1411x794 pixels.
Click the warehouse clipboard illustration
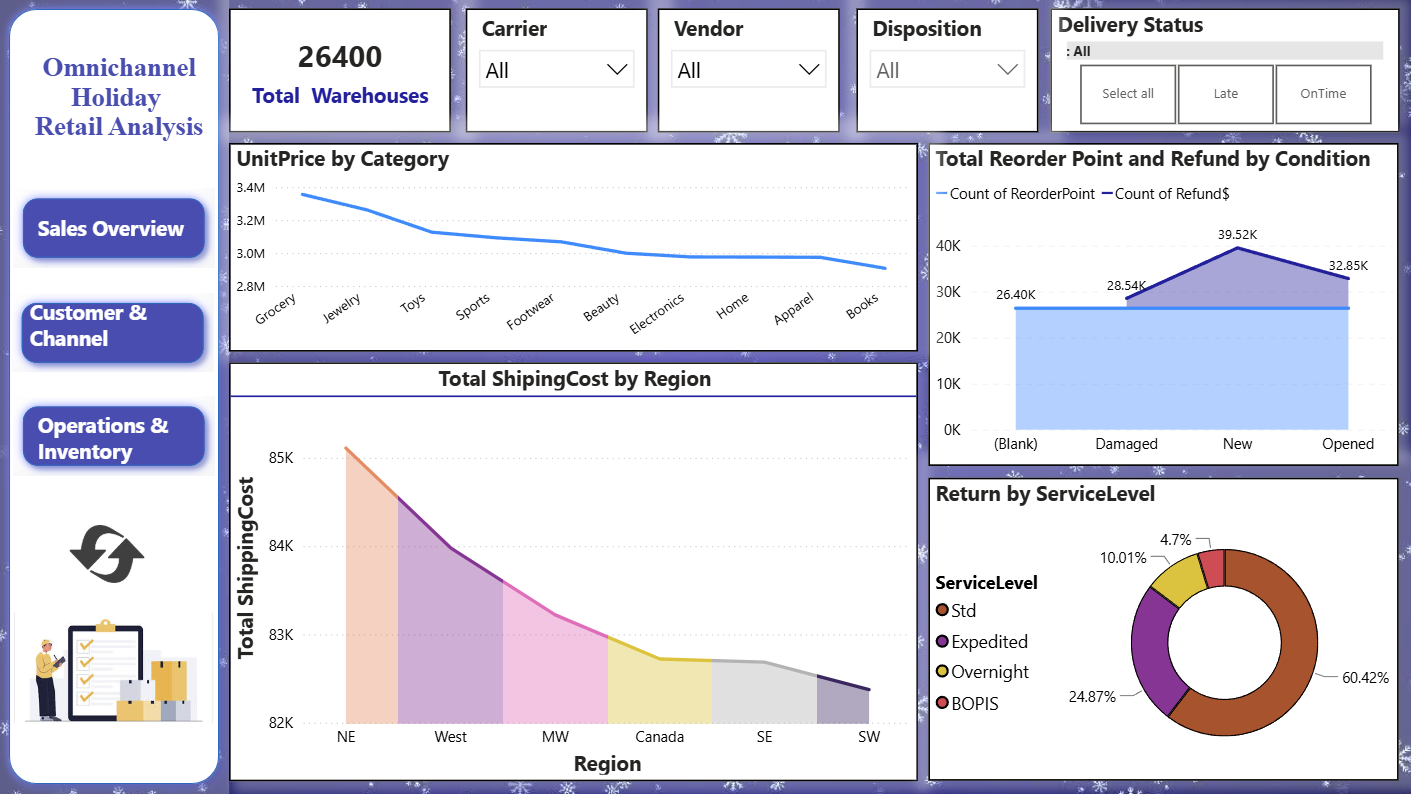click(x=112, y=671)
